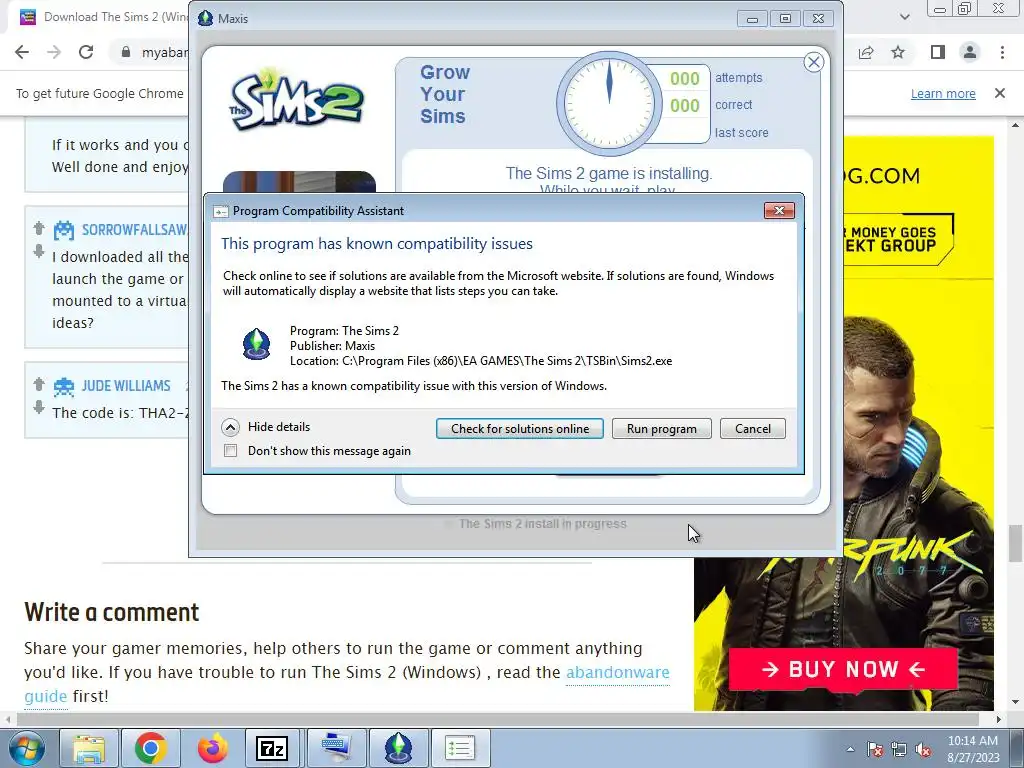Open Windows Start menu orb
The image size is (1024, 768).
point(26,748)
